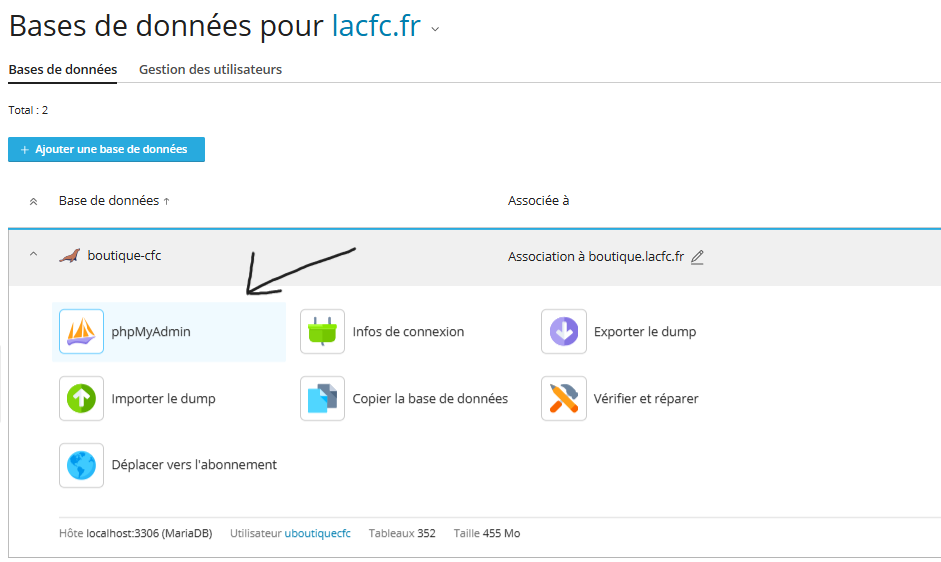This screenshot has width=941, height=562.
Task: Click Ajouter une base de données button
Action: click(x=106, y=150)
